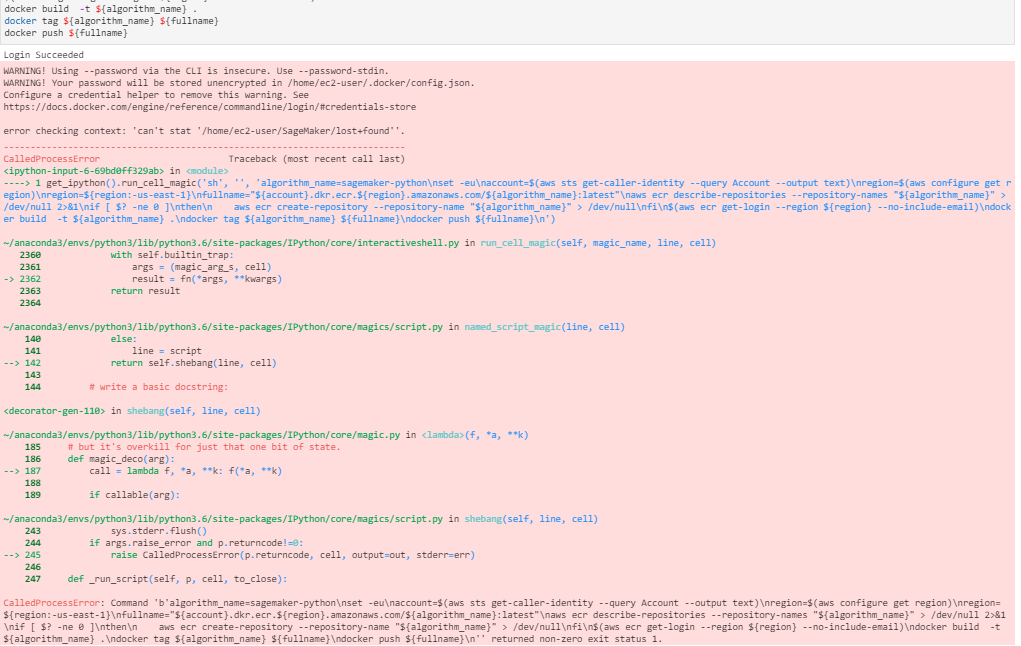This screenshot has height=646, width=1021.
Task: Click the '<module>' label in the traceback
Action: pyautogui.click(x=207, y=171)
